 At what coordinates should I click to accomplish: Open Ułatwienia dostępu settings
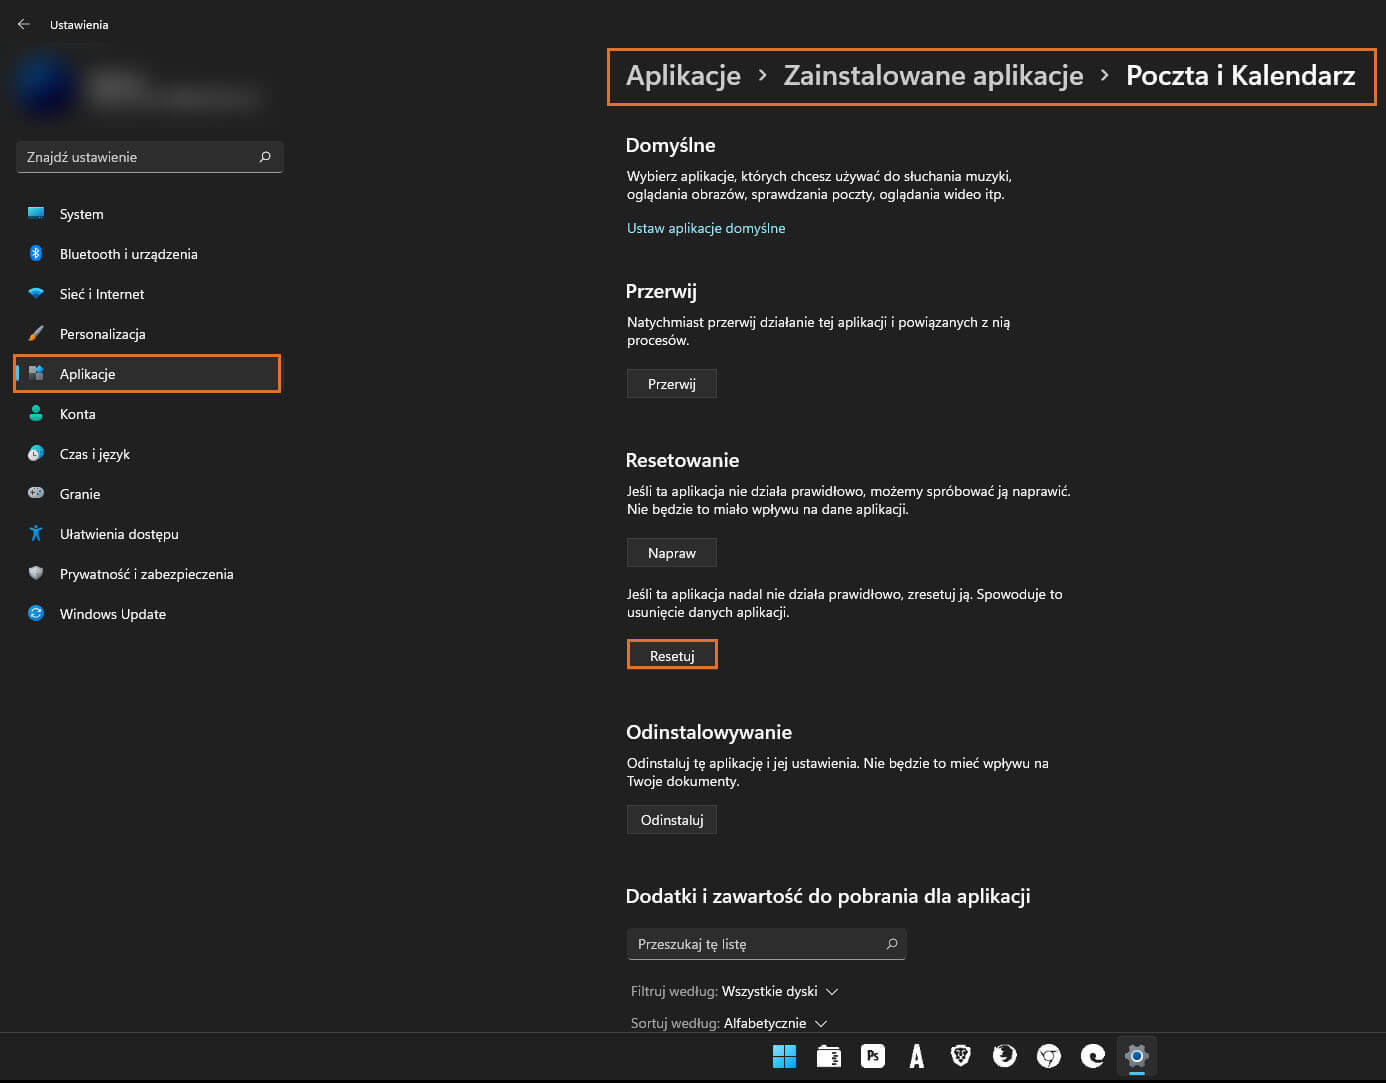(x=149, y=534)
